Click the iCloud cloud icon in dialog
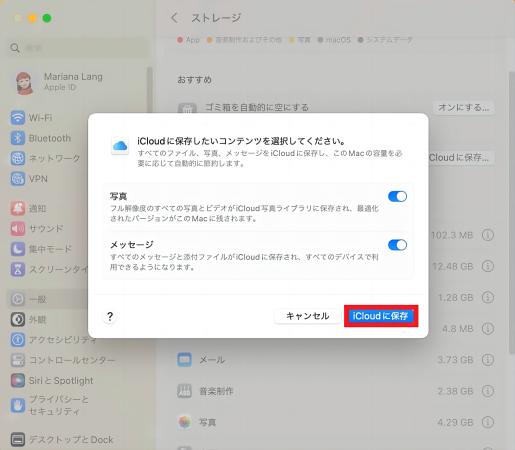Screen dimensions: 515x450 [x=120, y=146]
